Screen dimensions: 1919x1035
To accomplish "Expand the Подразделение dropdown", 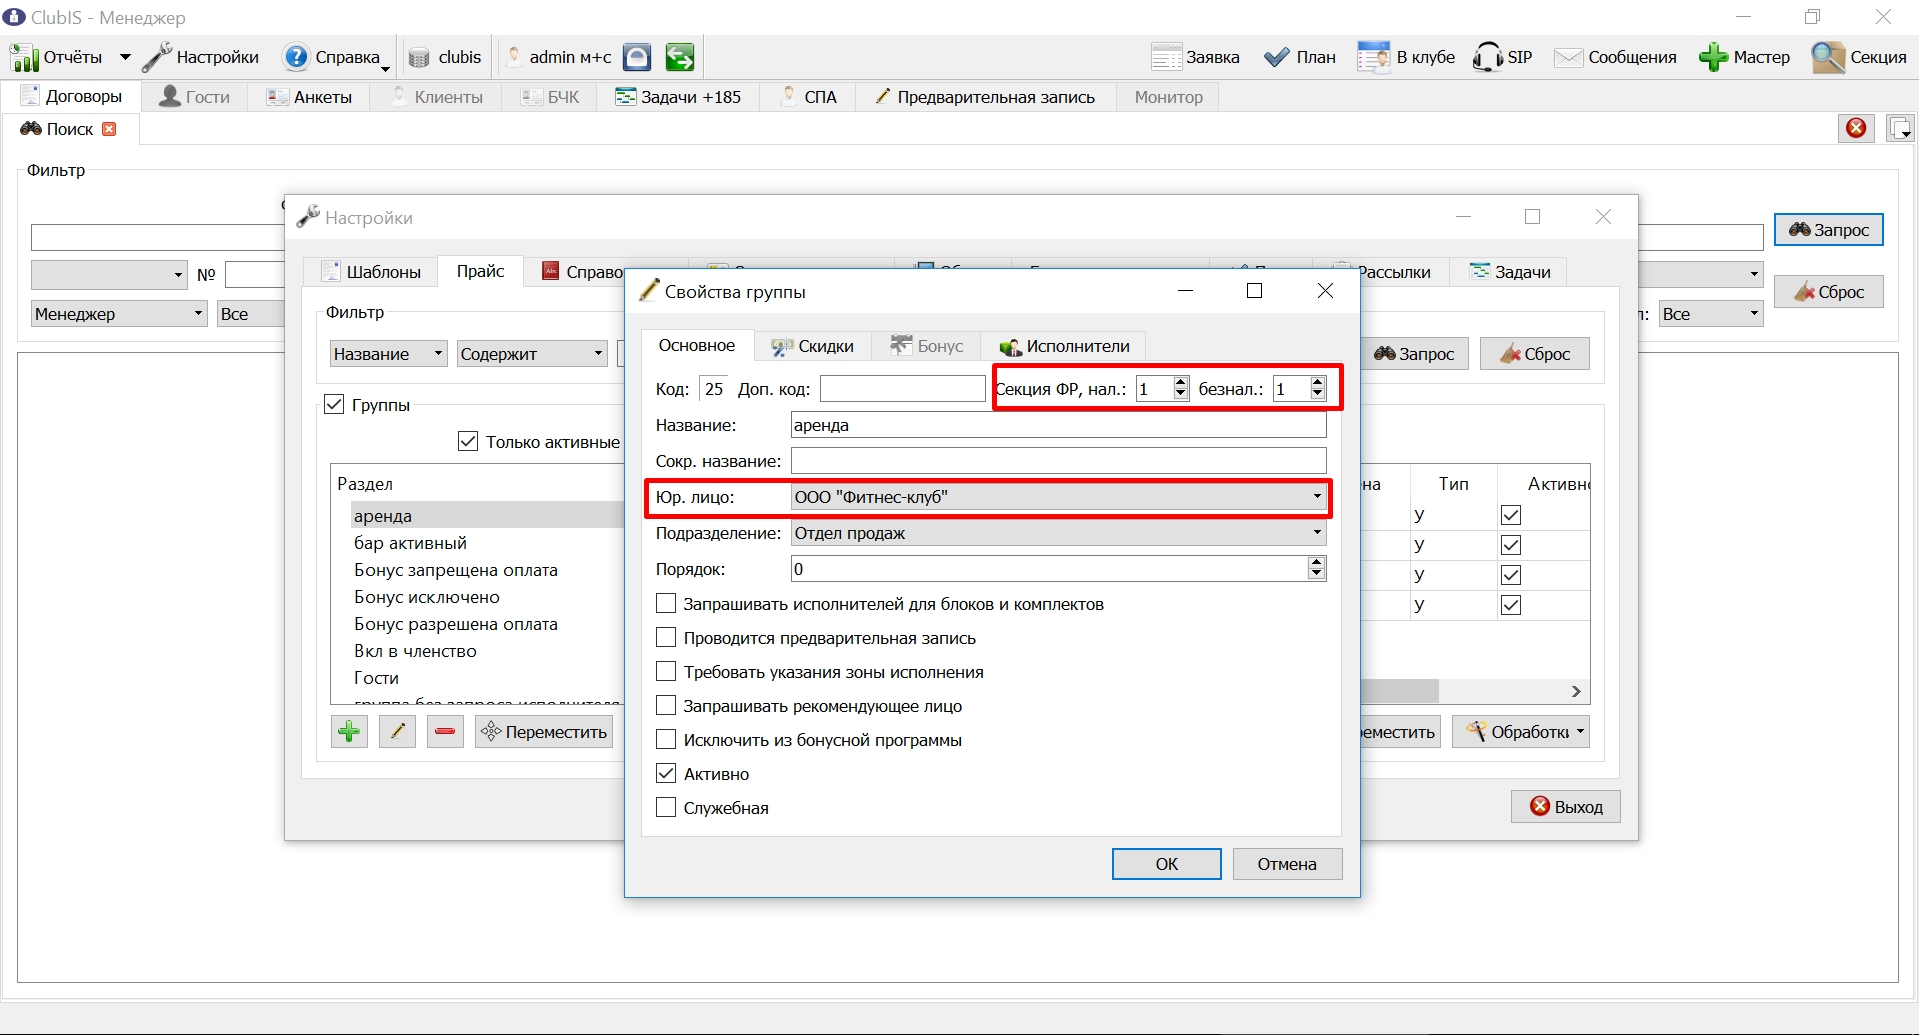I will (x=1058, y=533).
